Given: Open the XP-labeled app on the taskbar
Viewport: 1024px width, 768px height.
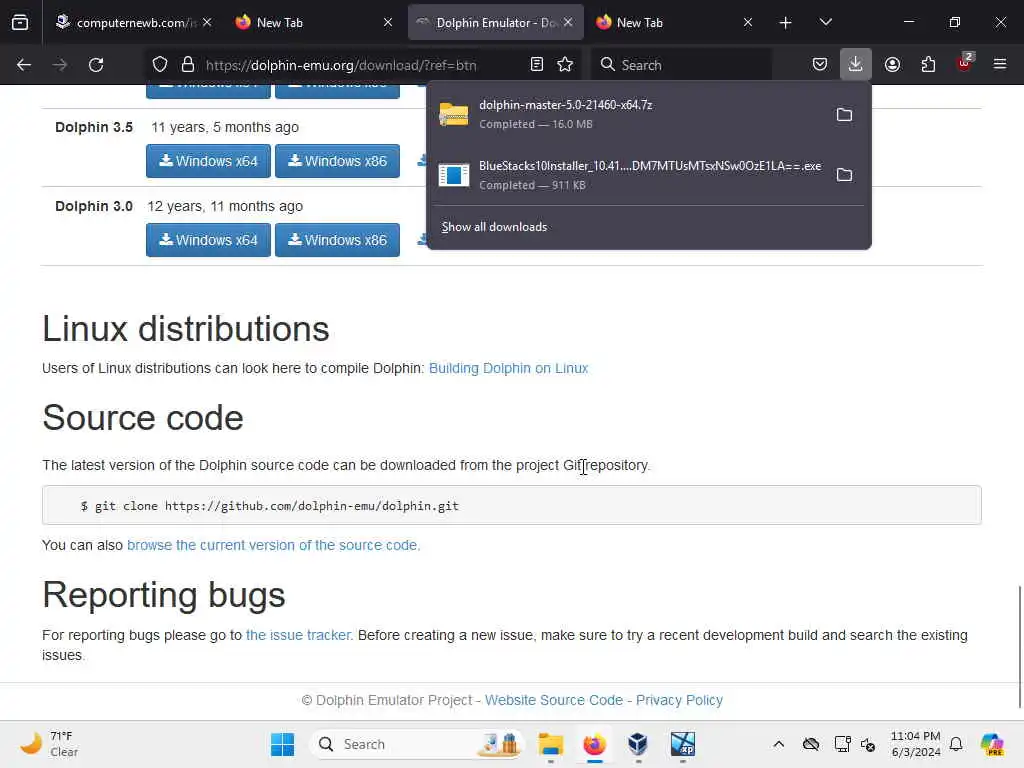Looking at the screenshot, I should click(682, 744).
